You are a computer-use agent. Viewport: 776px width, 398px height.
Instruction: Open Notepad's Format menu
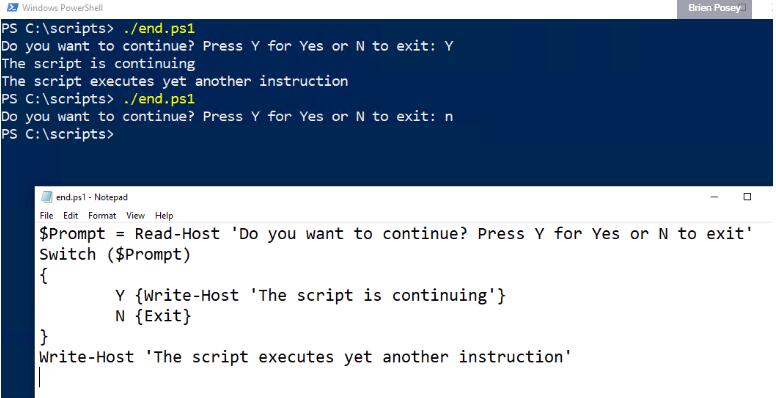[102, 215]
